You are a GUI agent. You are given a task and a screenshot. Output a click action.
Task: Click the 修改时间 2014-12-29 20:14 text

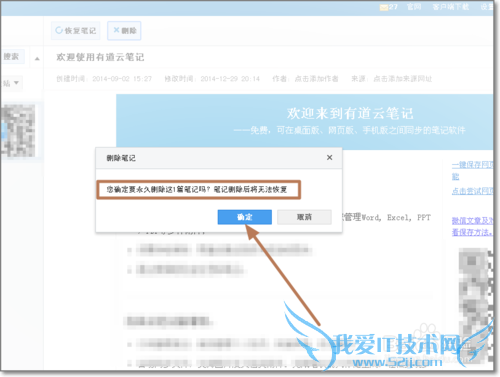click(212, 79)
